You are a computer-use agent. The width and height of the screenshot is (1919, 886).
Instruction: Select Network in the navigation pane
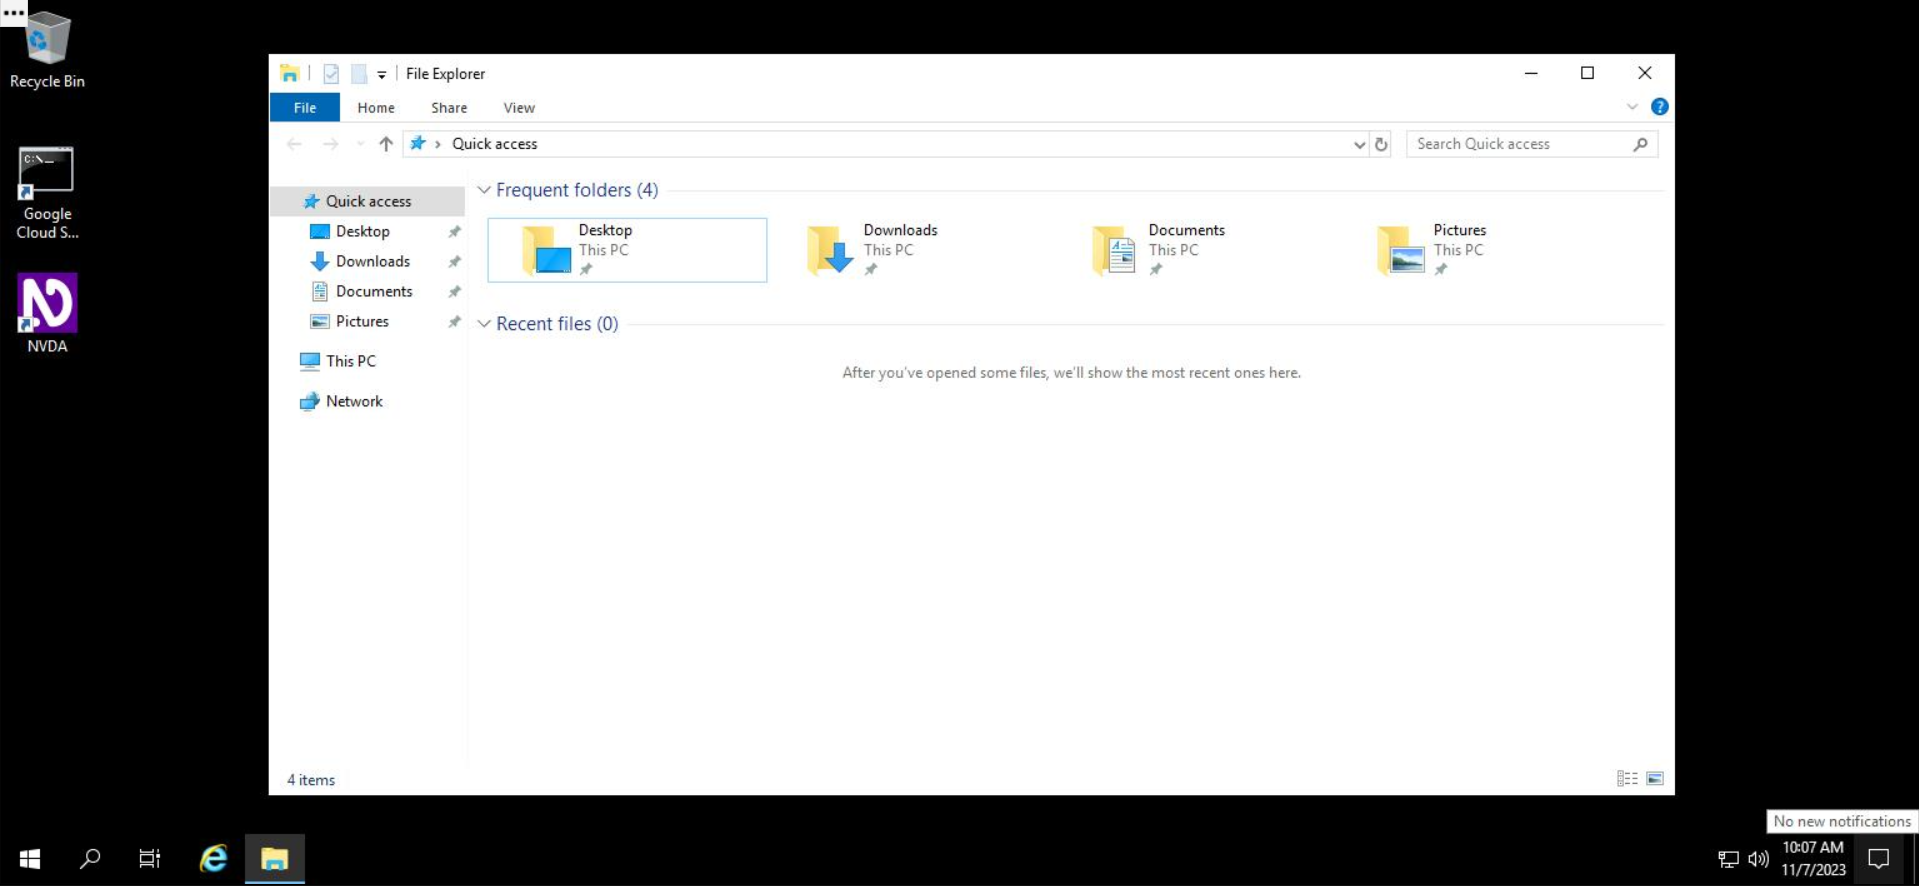354,401
